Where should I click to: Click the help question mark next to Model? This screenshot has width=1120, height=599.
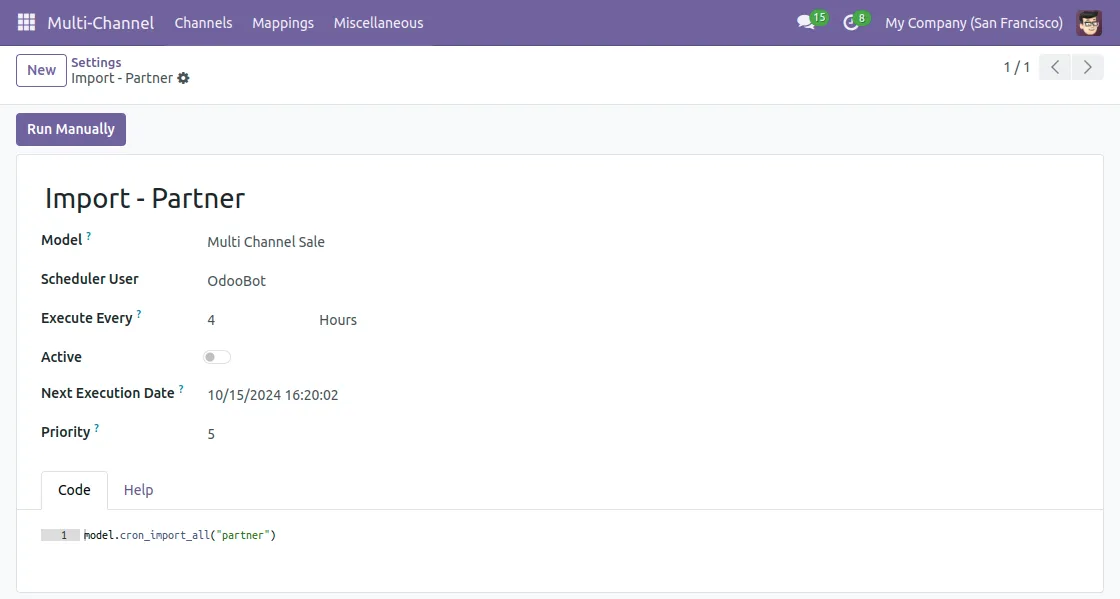(89, 235)
